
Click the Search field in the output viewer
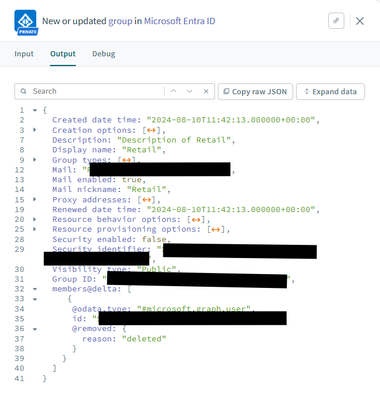97,91
